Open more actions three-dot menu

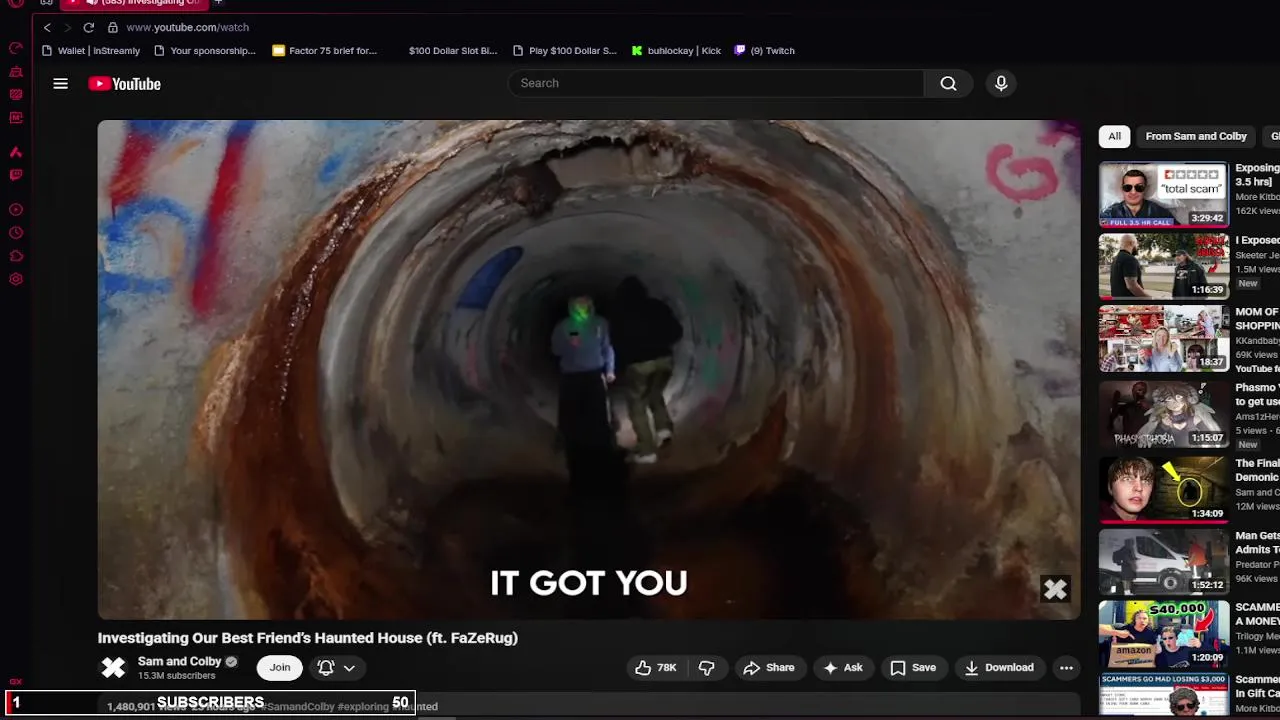click(x=1066, y=668)
